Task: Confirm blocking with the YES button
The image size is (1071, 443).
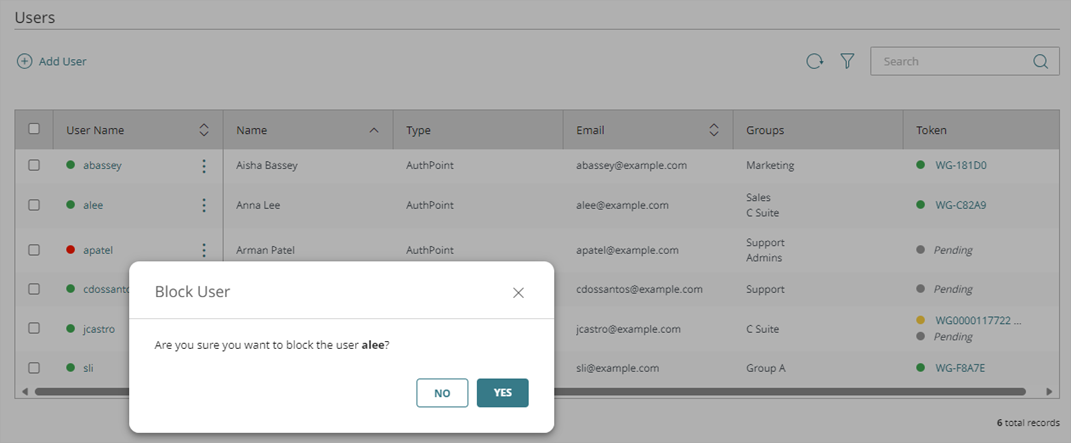Action: click(502, 393)
